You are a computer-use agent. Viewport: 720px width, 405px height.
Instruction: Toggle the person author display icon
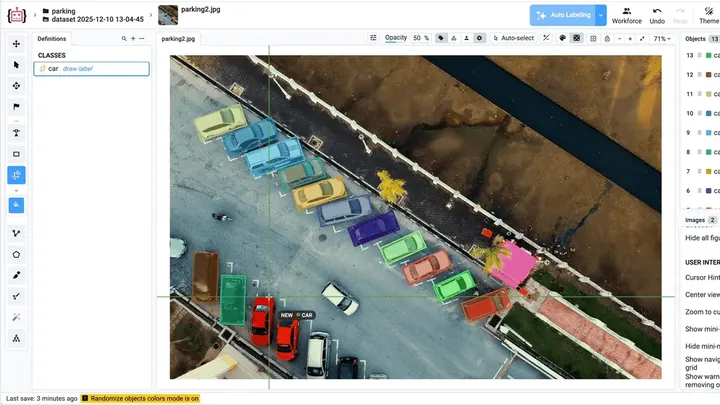coord(467,38)
